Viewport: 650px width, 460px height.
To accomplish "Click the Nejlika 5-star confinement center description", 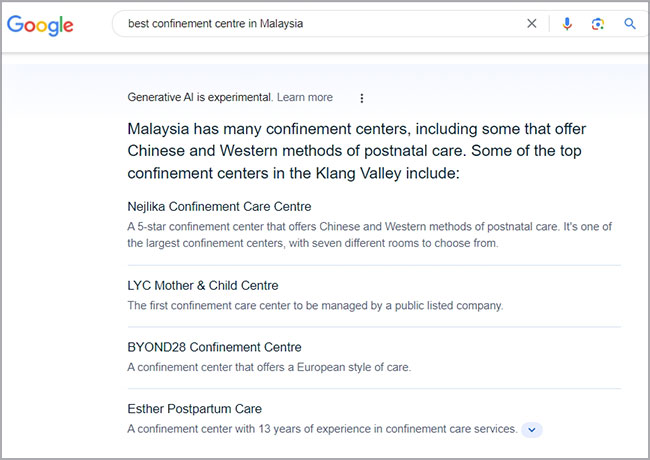I will tap(369, 235).
